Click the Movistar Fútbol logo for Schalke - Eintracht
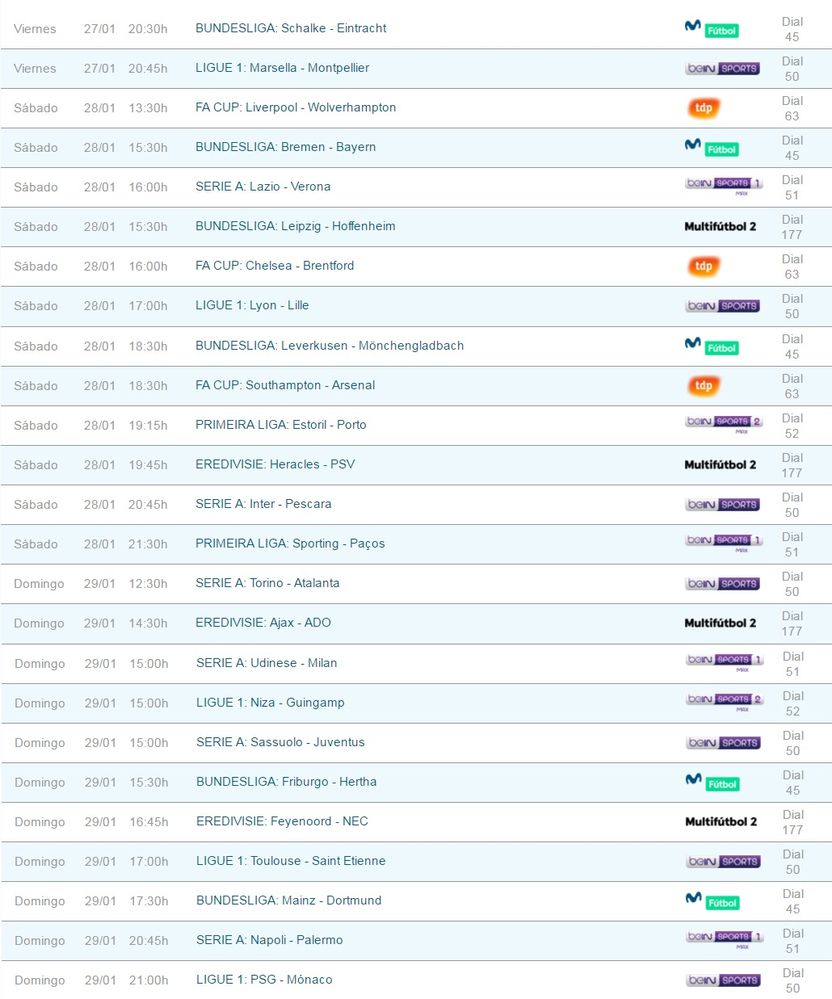The height and width of the screenshot is (999, 832). (711, 29)
